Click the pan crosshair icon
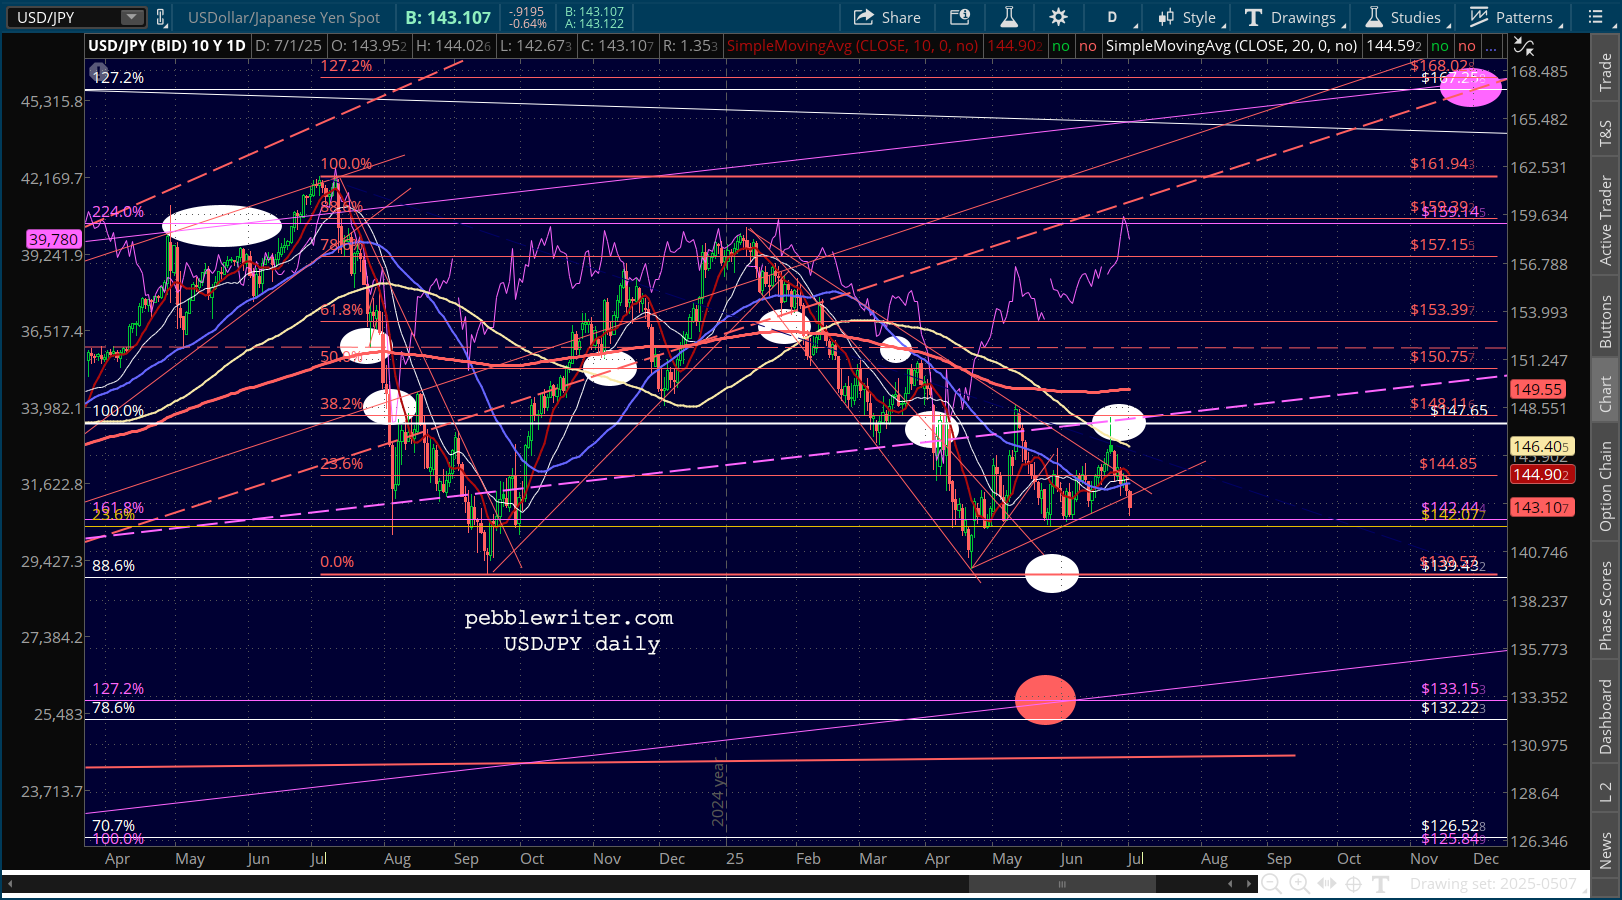This screenshot has width=1622, height=900. (1353, 883)
